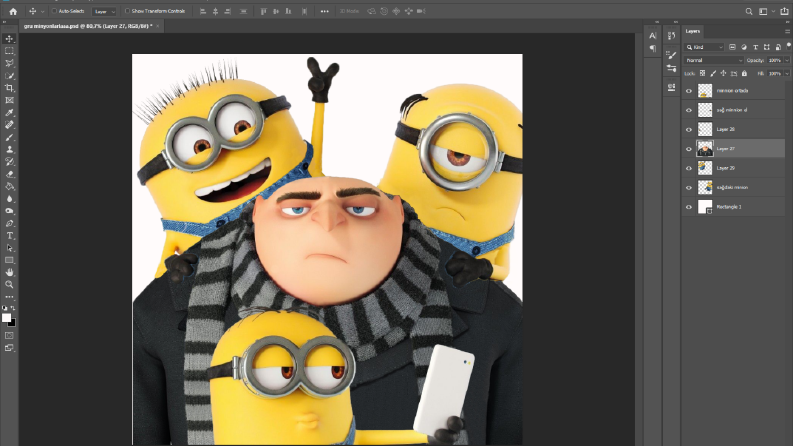This screenshot has width=793, height=446.
Task: Select the Path Selection tool
Action: pyautogui.click(x=9, y=248)
